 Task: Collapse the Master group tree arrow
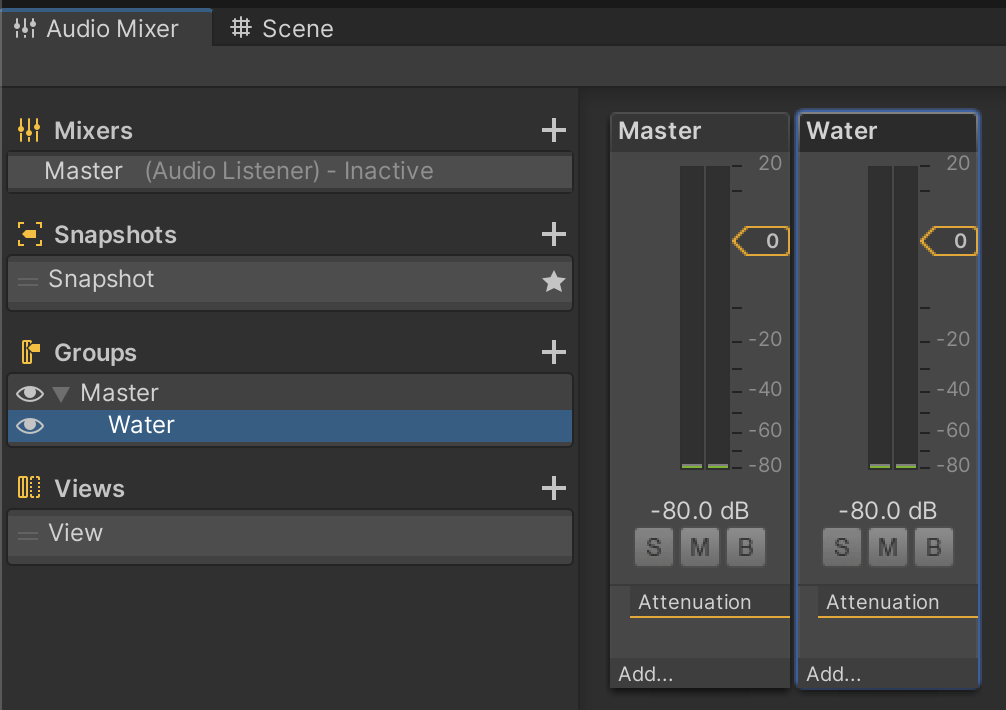[x=61, y=394]
